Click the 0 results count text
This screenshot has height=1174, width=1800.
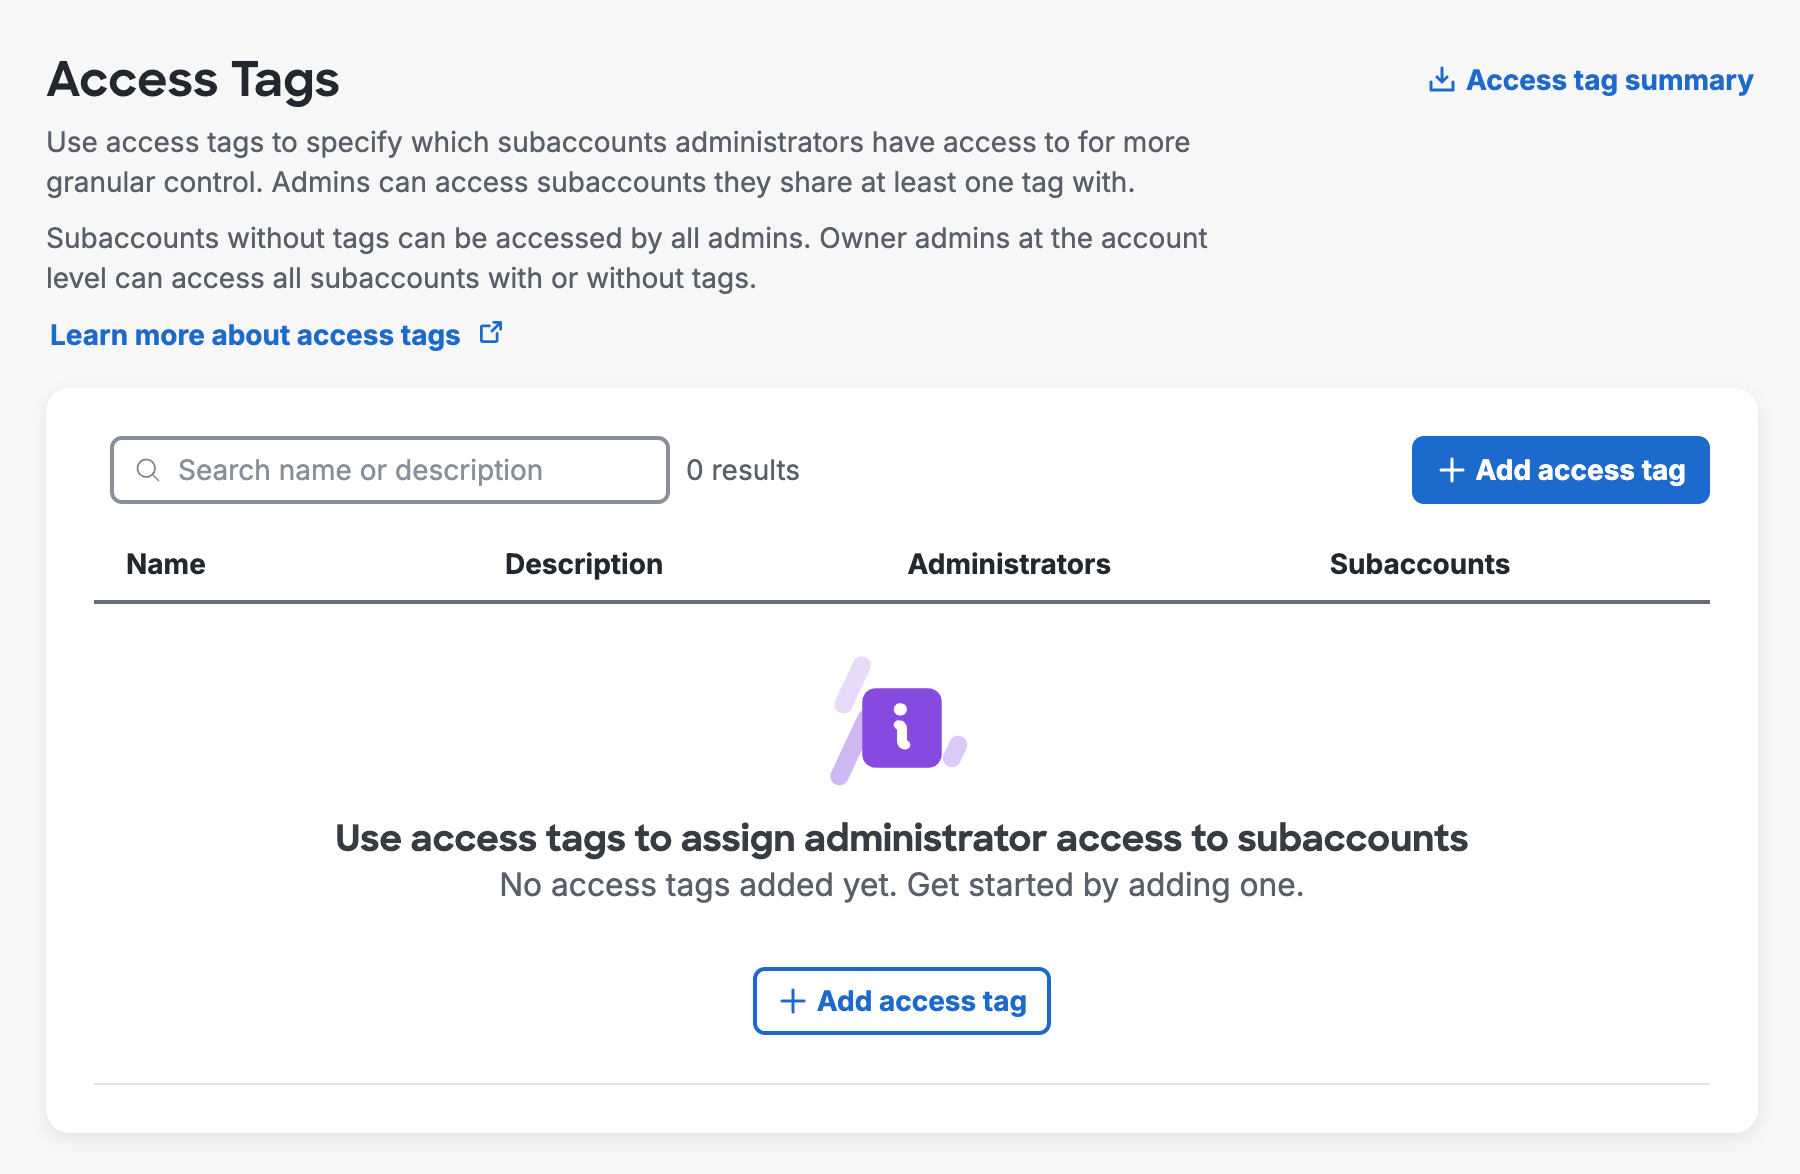743,470
